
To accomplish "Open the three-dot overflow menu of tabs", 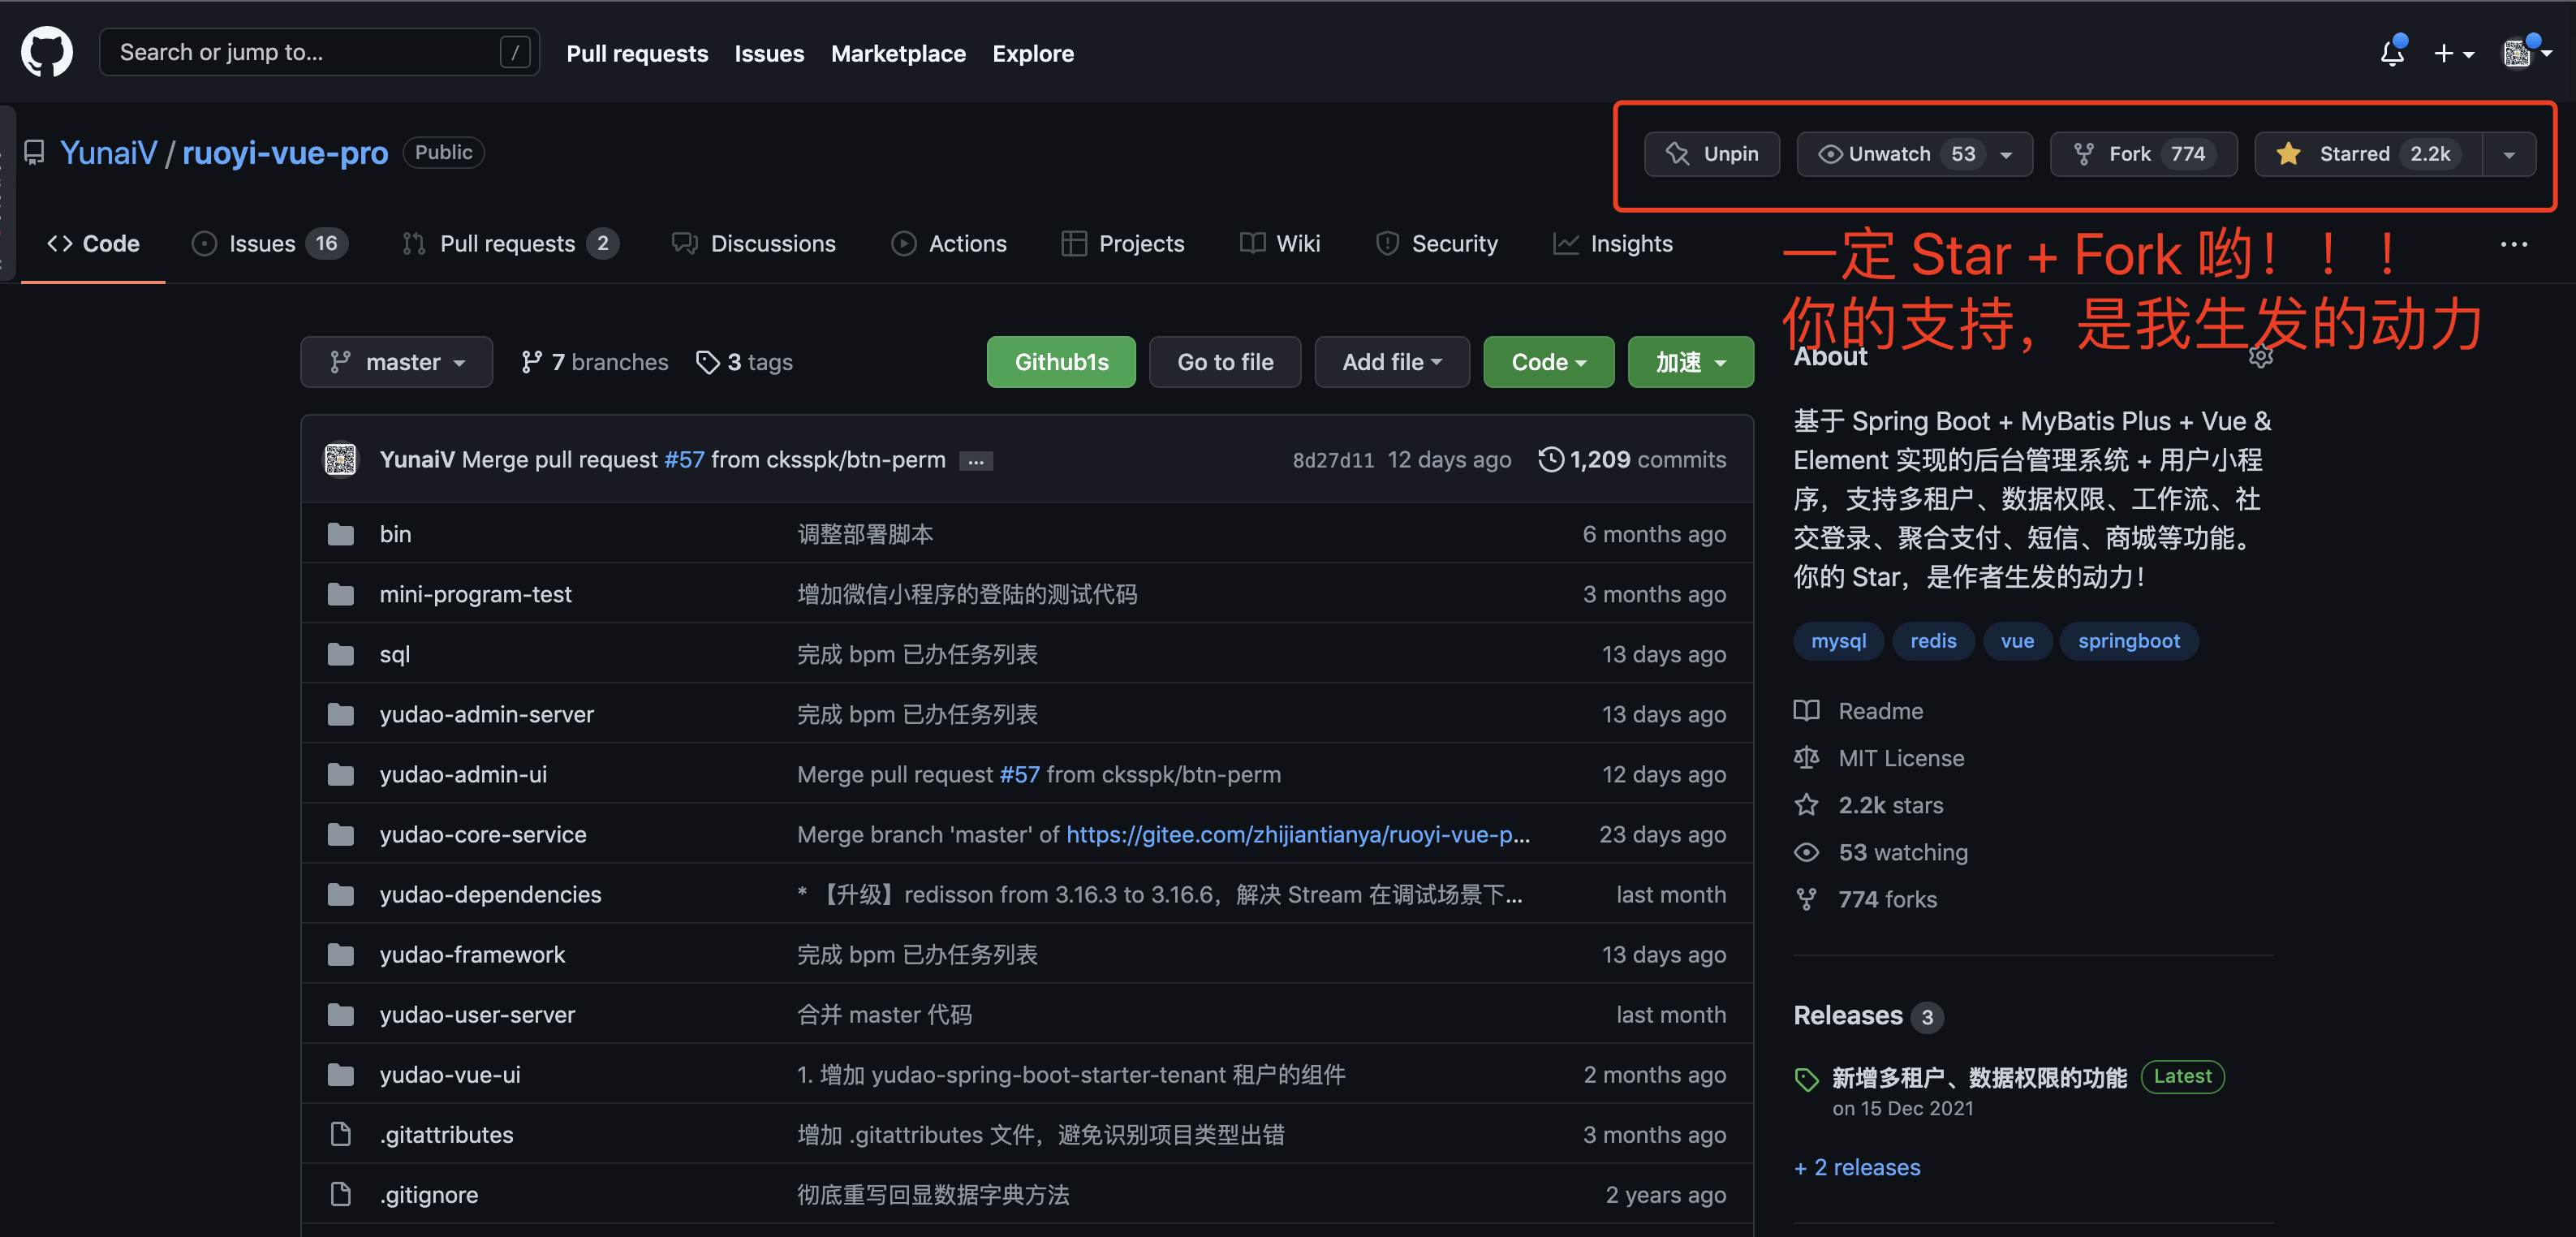I will point(2514,244).
